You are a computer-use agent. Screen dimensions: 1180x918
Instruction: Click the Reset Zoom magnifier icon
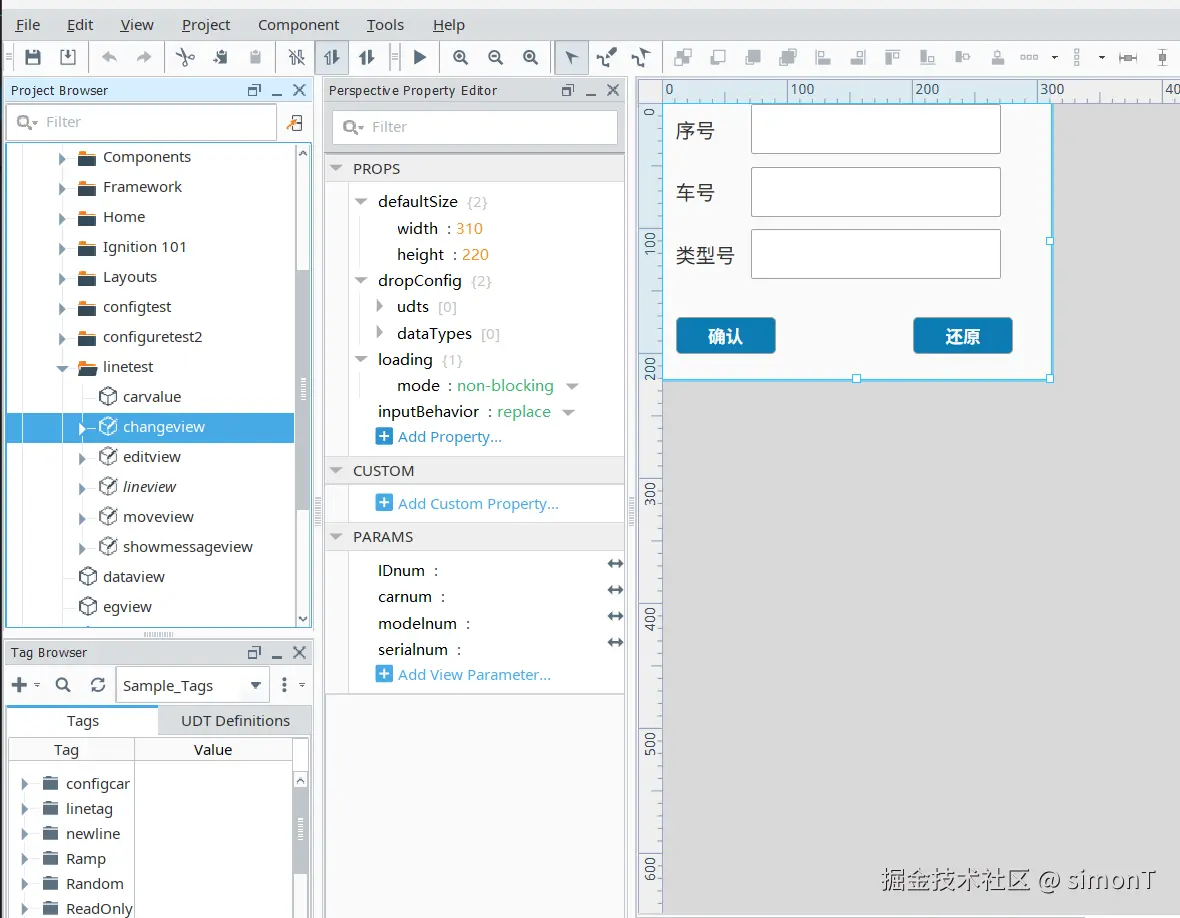tap(531, 57)
